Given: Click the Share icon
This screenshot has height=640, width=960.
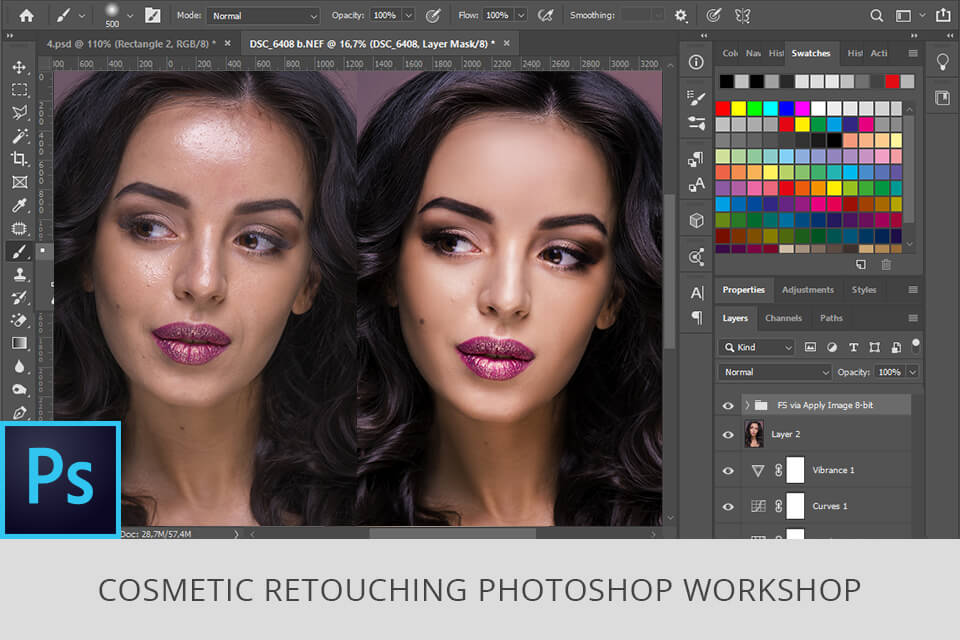Looking at the screenshot, I should pyautogui.click(x=943, y=15).
